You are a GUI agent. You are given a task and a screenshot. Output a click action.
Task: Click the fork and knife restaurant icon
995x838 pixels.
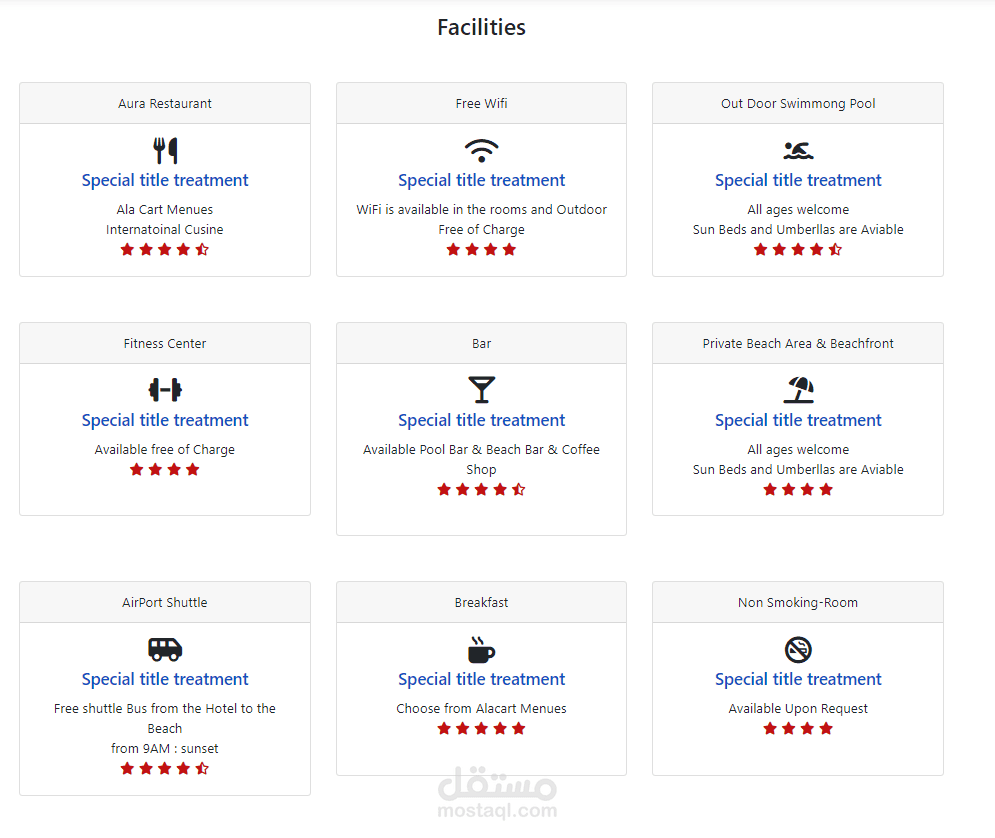click(x=165, y=151)
